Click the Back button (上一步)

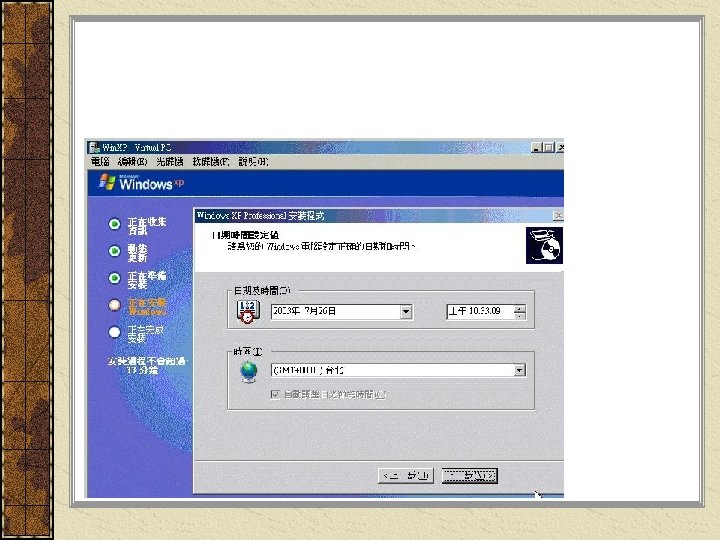click(406, 476)
